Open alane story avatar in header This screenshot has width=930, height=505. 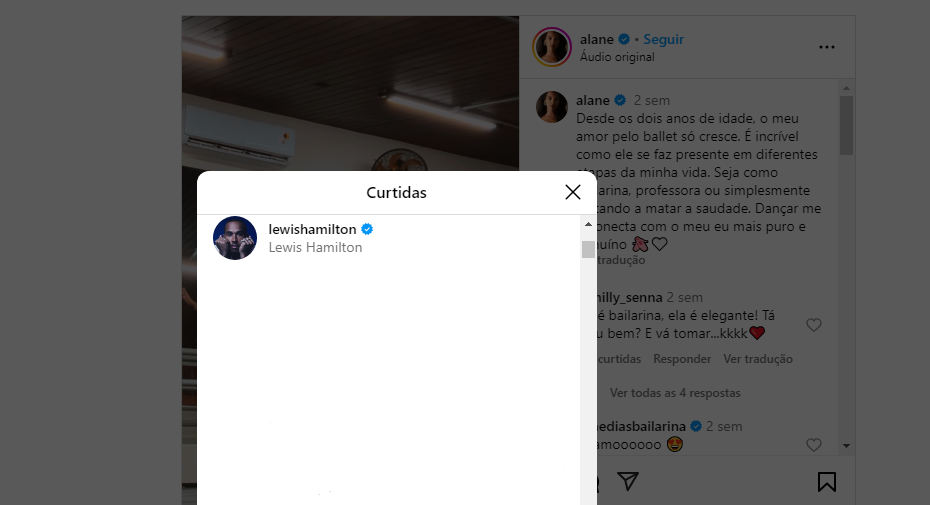point(552,47)
